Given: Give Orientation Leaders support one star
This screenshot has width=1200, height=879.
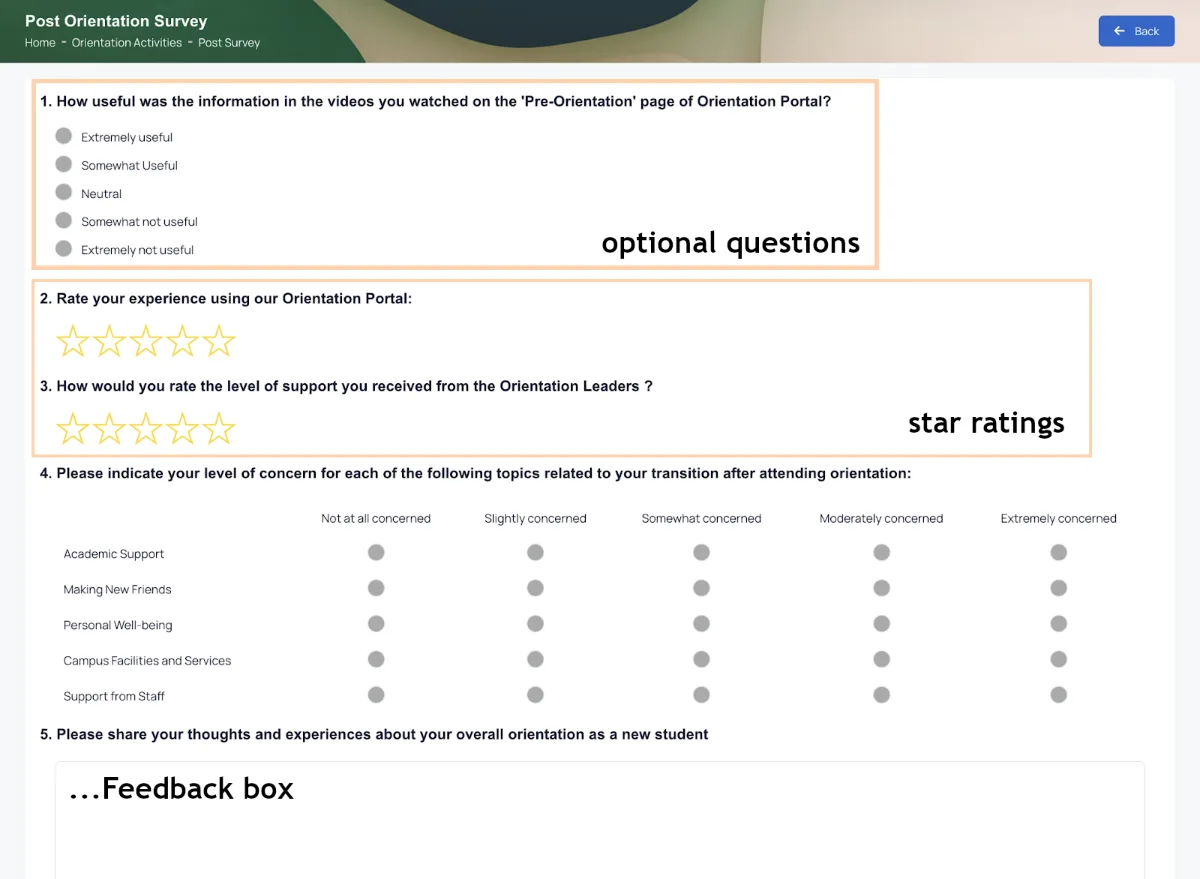Looking at the screenshot, I should [72, 428].
